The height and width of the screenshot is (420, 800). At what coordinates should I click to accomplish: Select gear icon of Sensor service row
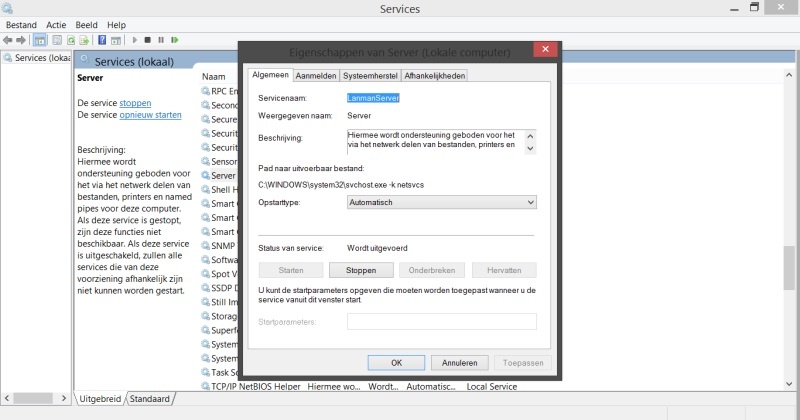click(x=206, y=161)
